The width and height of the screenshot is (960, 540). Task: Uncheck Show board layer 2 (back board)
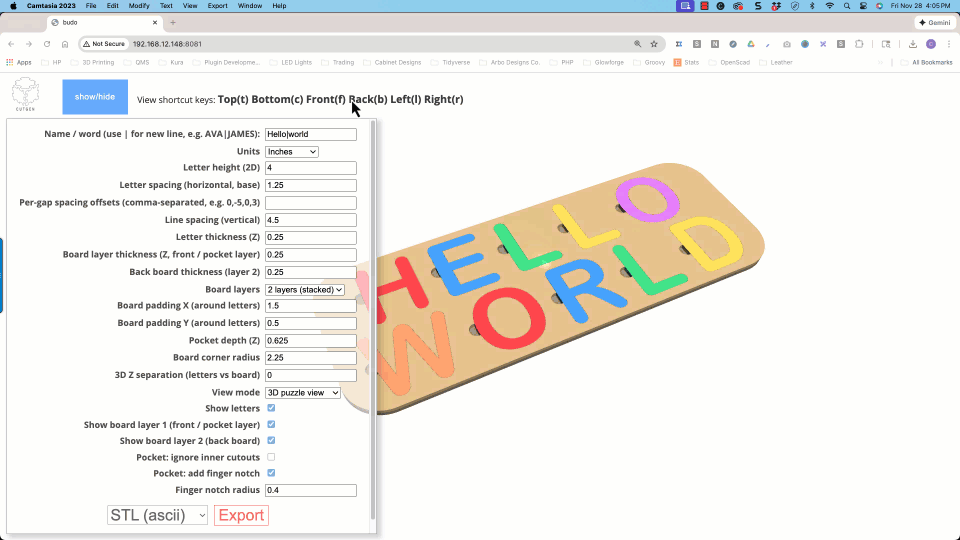coord(271,440)
